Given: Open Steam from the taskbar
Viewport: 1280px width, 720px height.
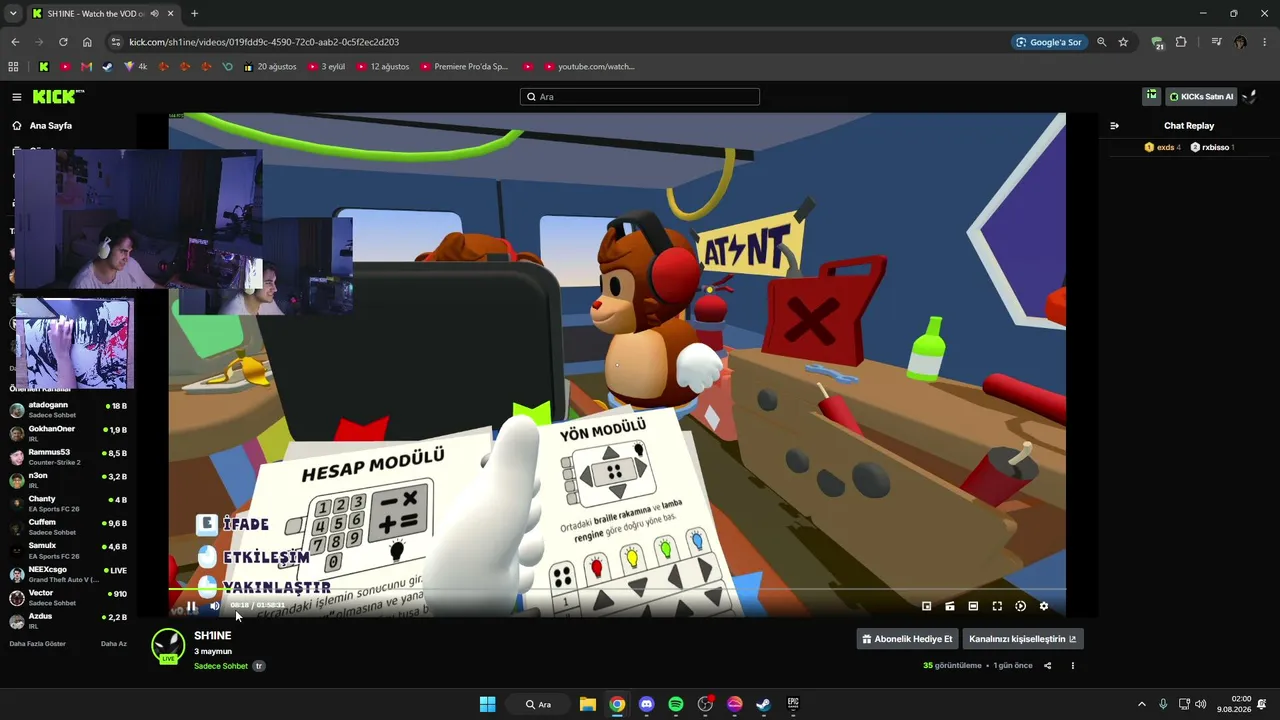Looking at the screenshot, I should tap(764, 704).
